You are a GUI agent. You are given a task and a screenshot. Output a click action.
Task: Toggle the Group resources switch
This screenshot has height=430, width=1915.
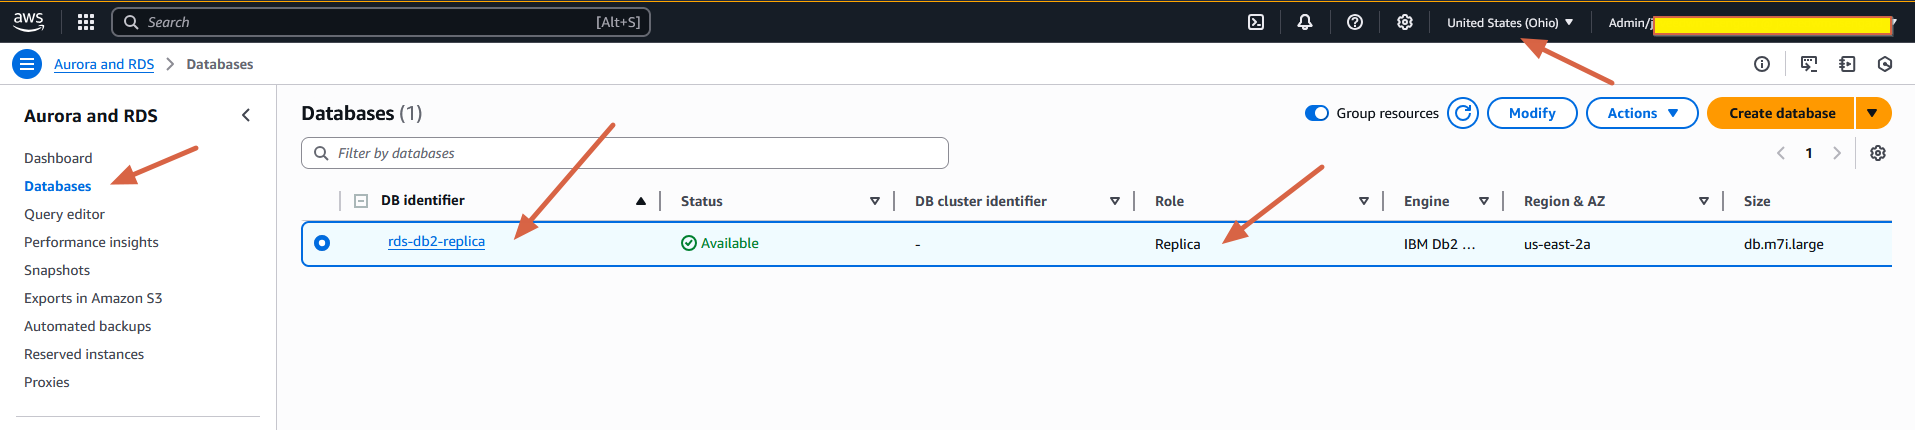point(1317,113)
